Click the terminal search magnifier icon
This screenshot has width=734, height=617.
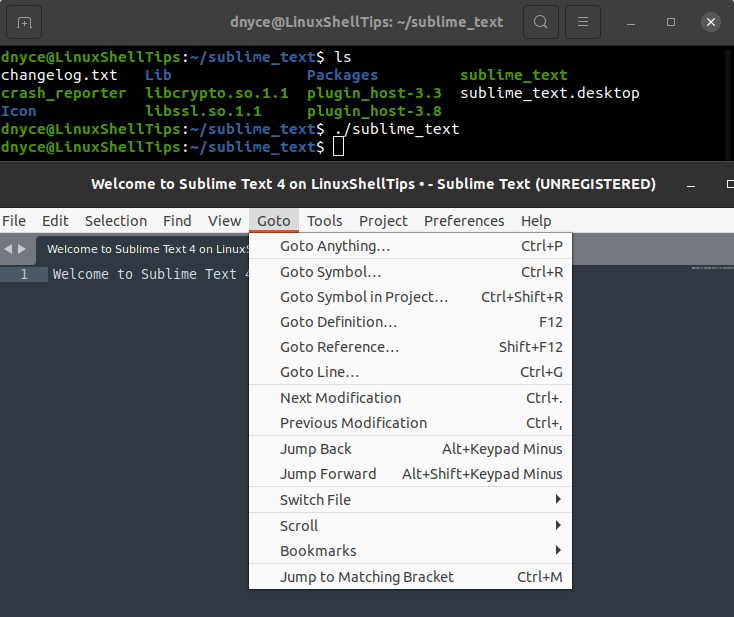point(541,22)
